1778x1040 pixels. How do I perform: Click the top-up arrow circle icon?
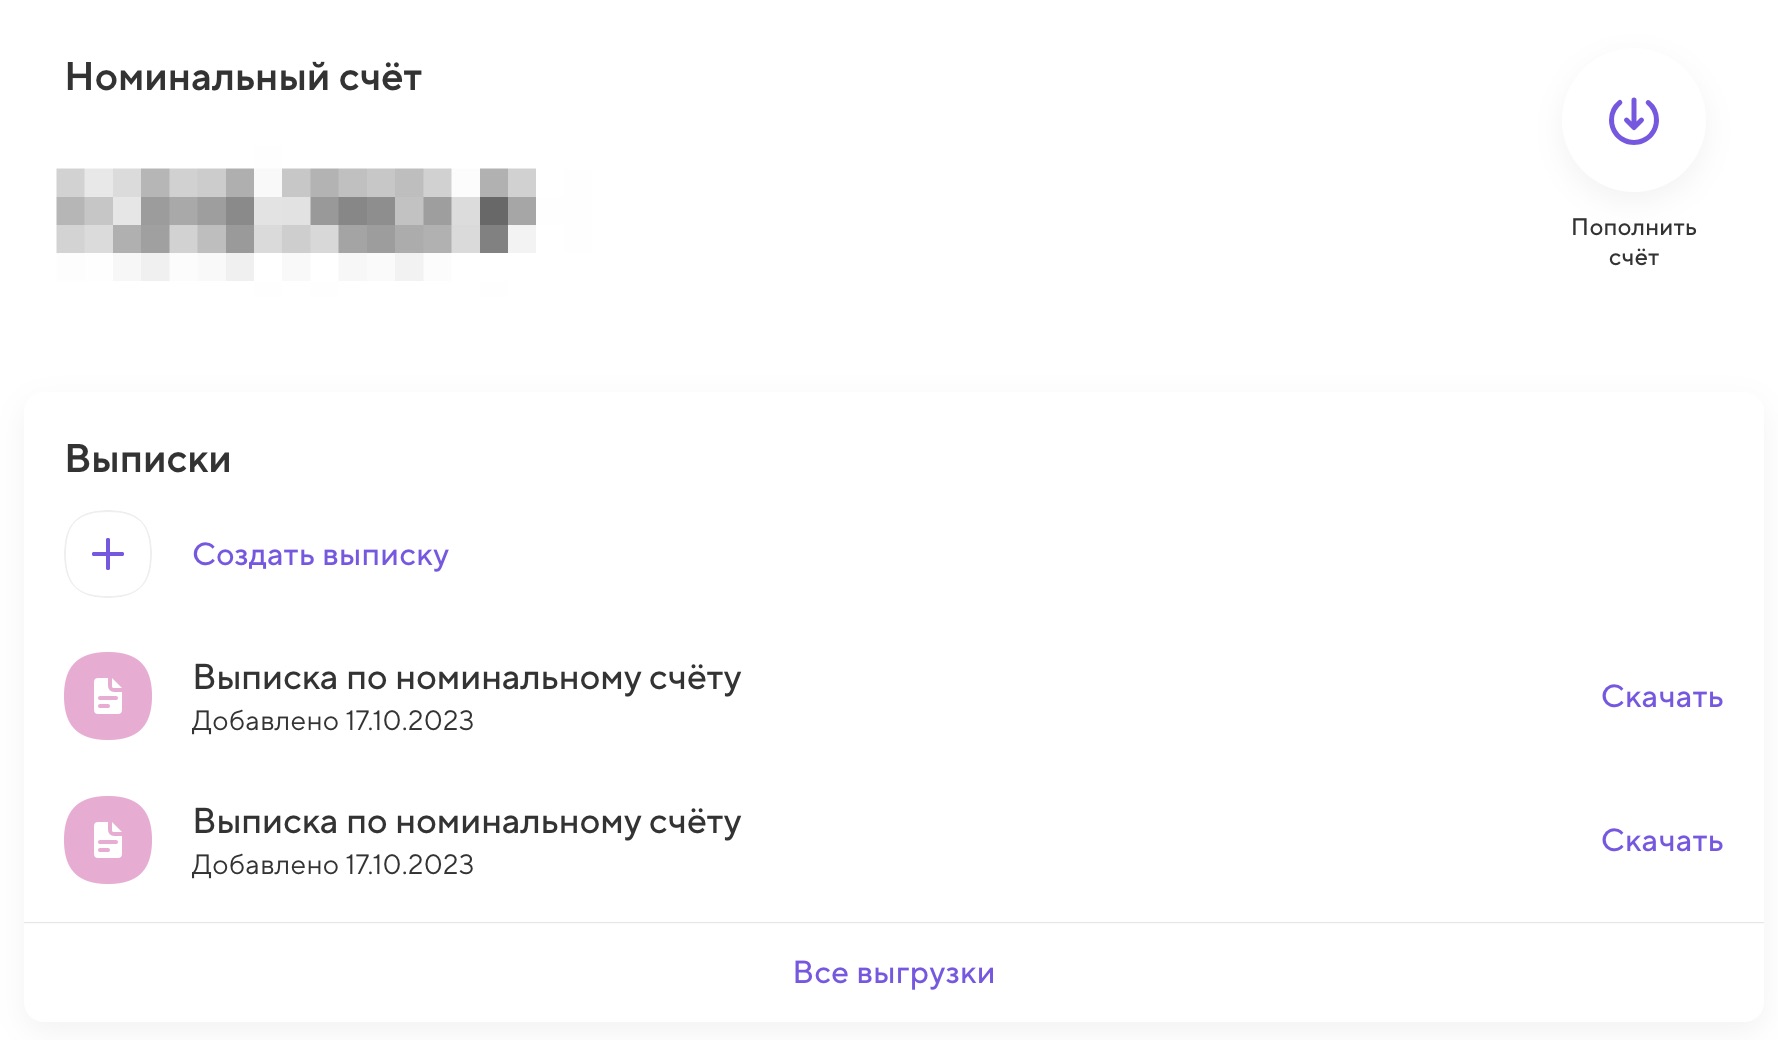click(1633, 121)
